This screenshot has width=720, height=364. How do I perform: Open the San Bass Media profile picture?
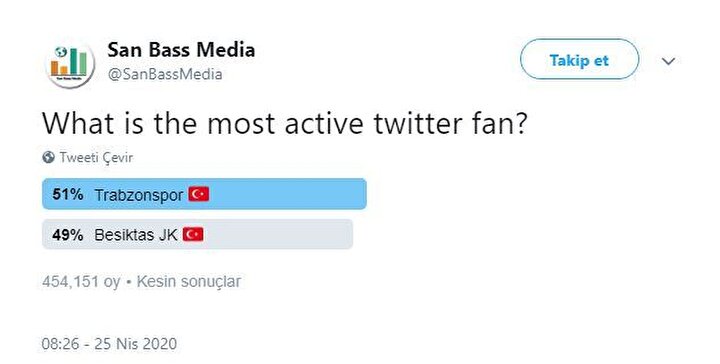coord(70,63)
